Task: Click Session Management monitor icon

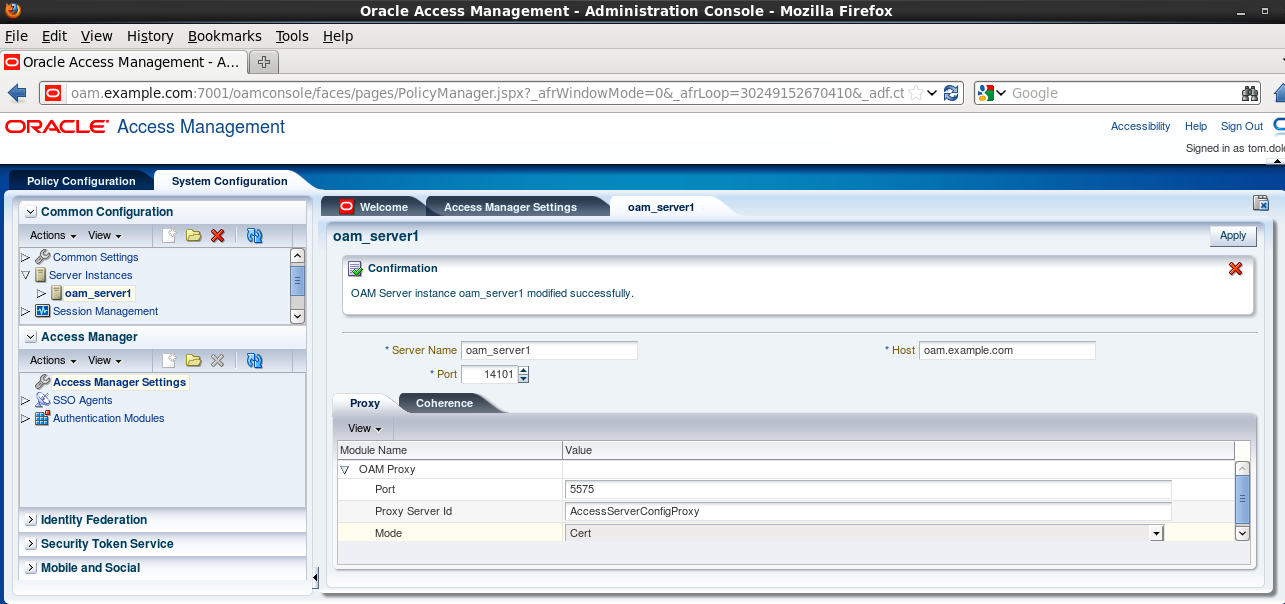Action: click(x=42, y=311)
